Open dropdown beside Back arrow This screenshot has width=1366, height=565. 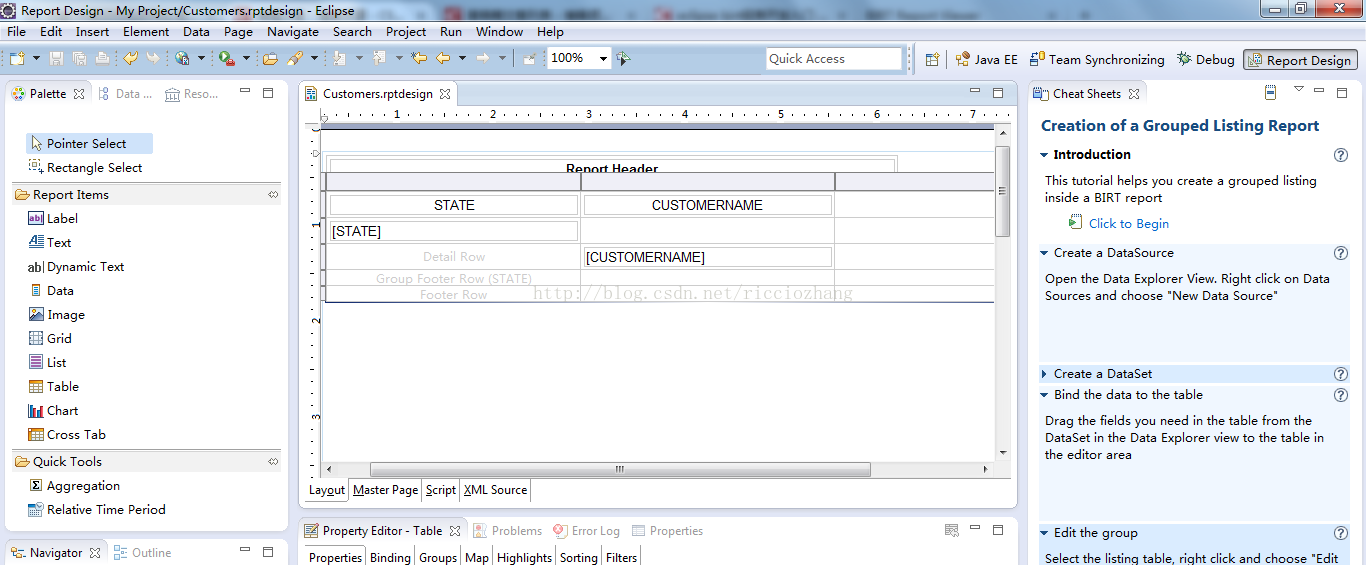(x=462, y=59)
